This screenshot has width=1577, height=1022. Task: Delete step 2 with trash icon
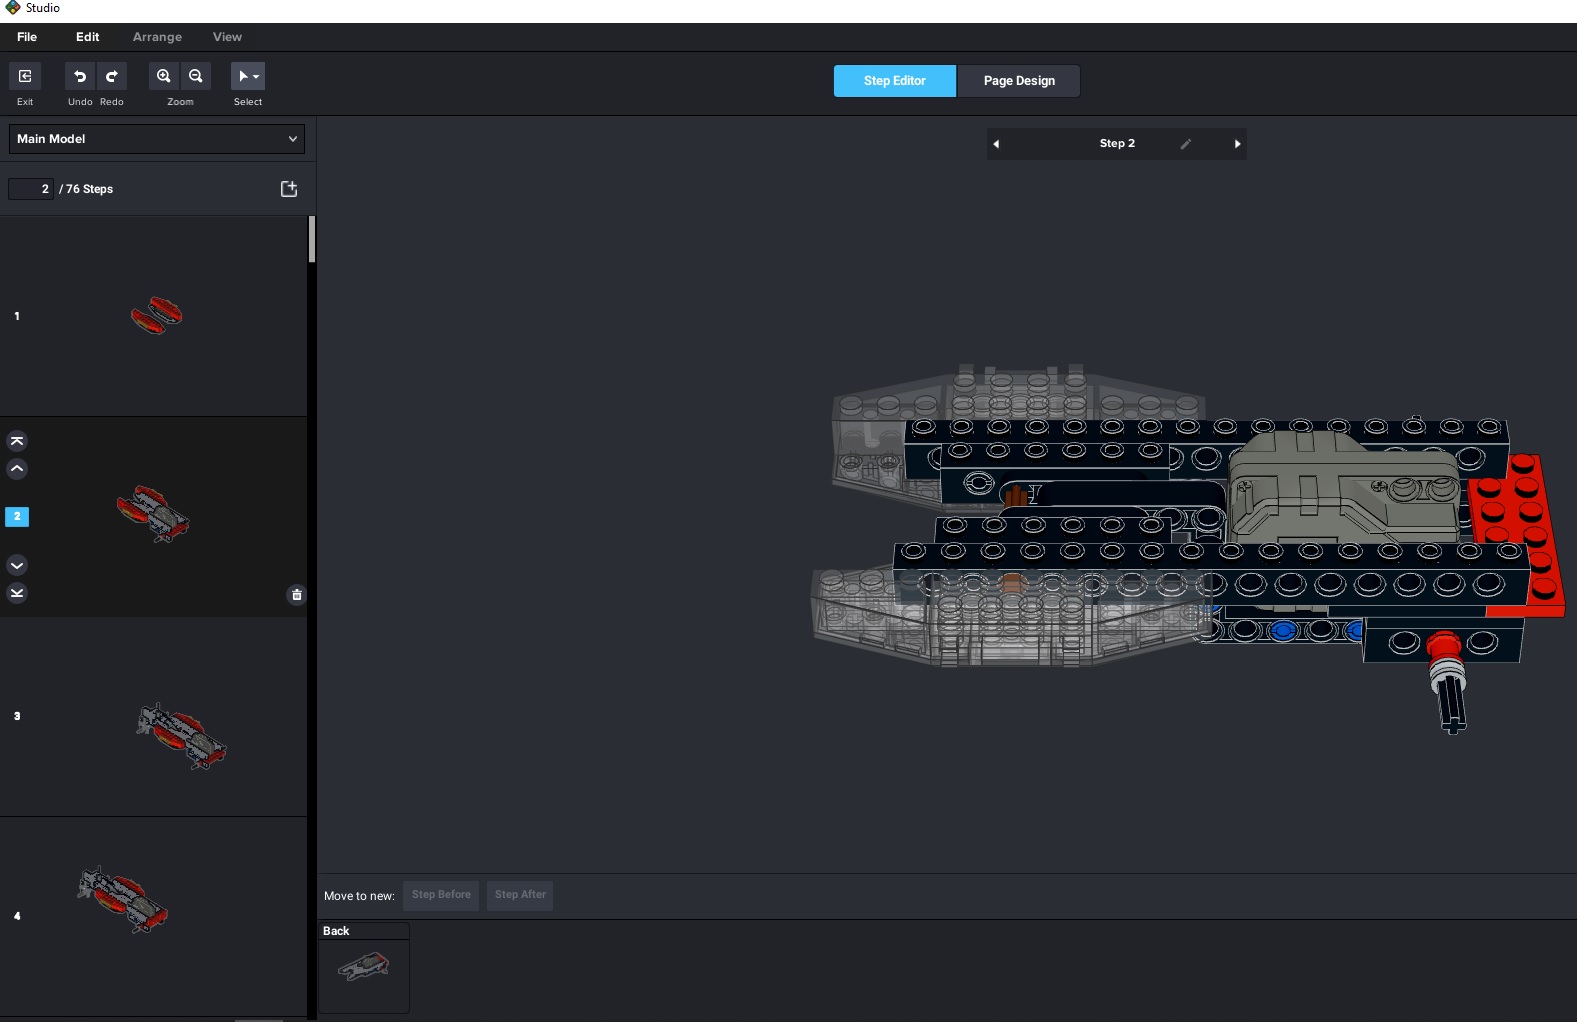click(296, 595)
